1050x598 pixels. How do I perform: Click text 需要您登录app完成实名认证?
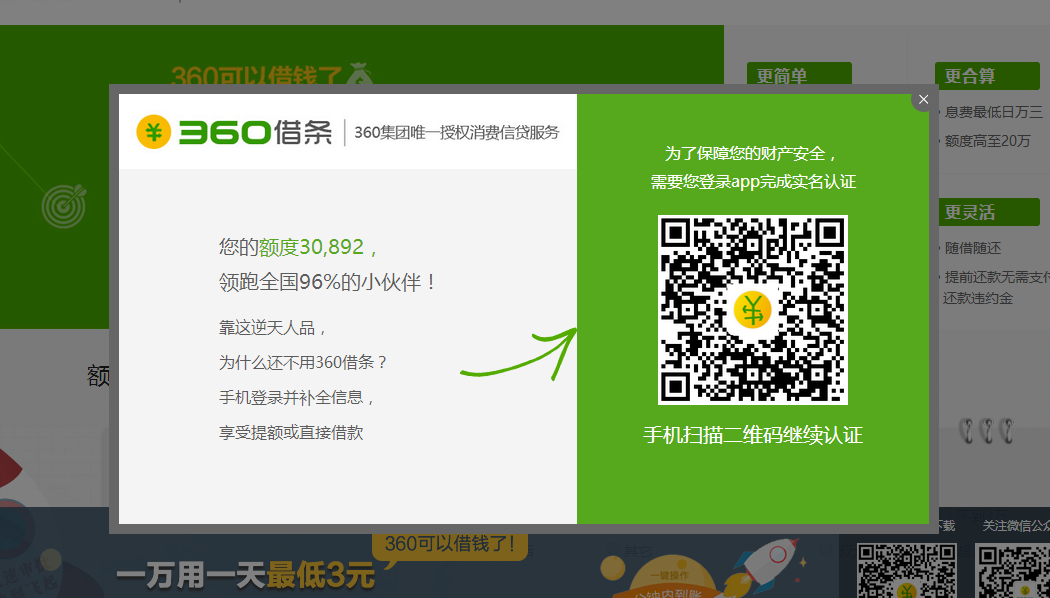pos(753,181)
